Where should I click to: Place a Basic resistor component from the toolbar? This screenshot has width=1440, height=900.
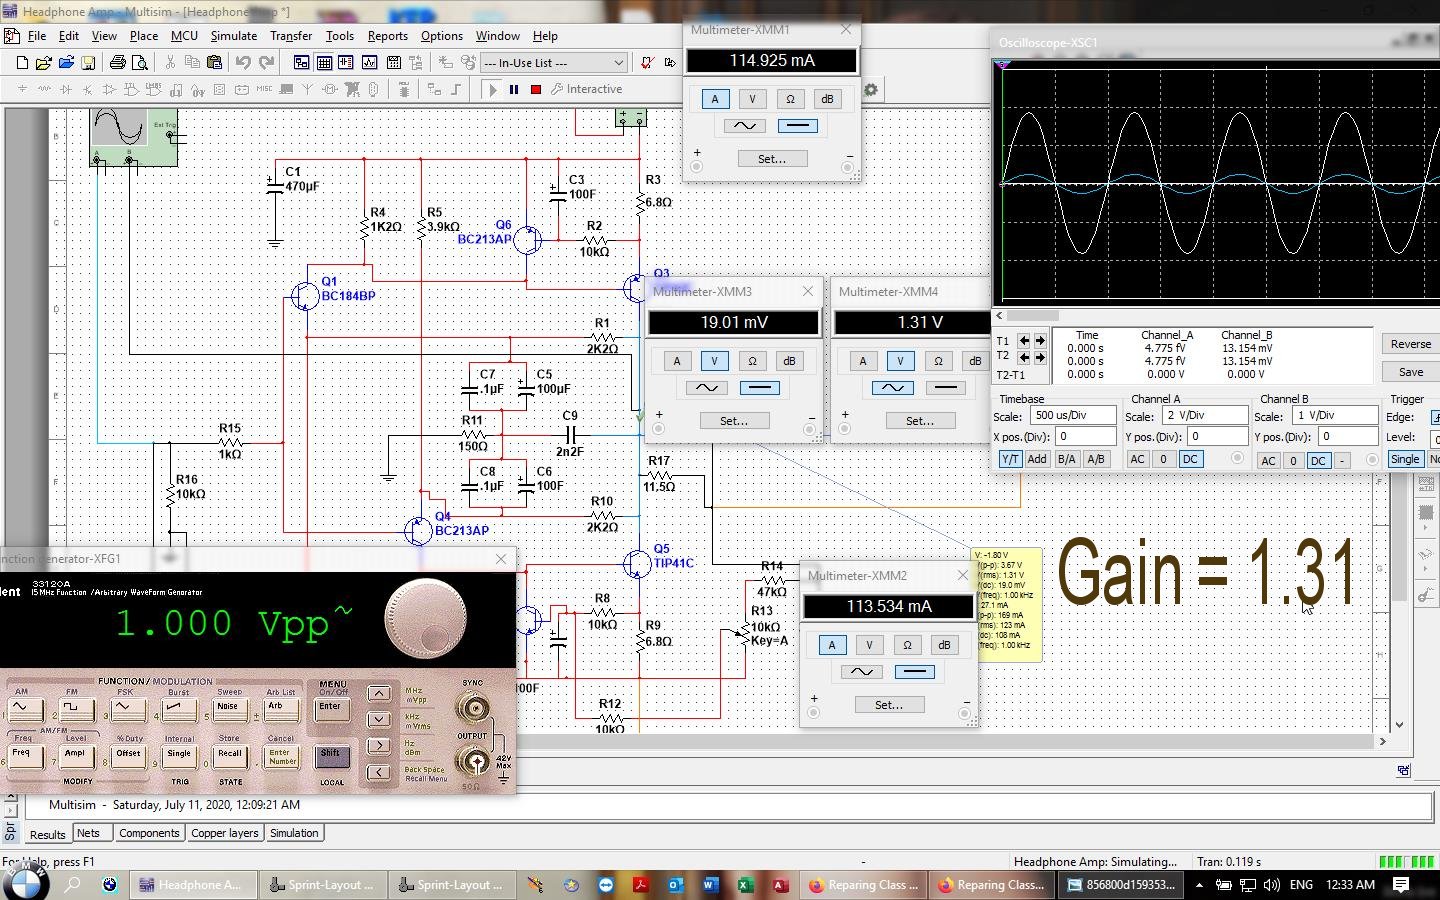pyautogui.click(x=44, y=89)
